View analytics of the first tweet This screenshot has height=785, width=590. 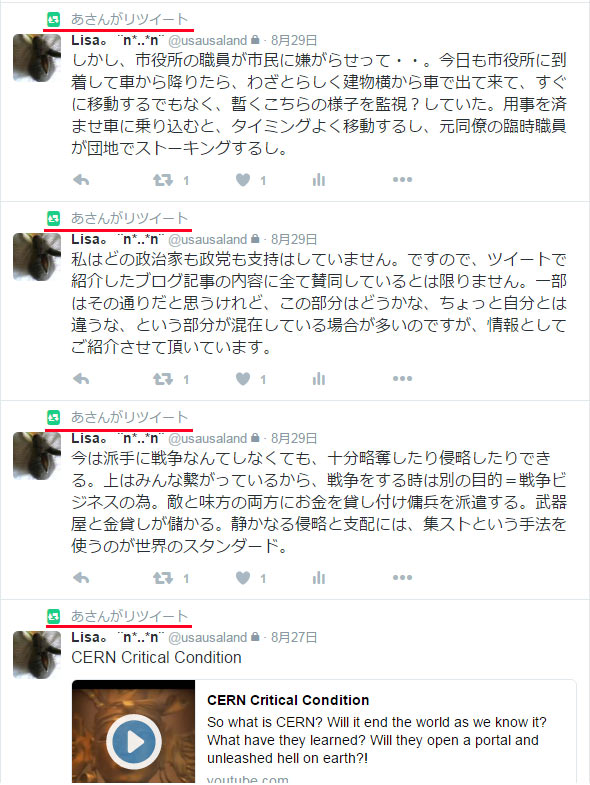tap(319, 180)
